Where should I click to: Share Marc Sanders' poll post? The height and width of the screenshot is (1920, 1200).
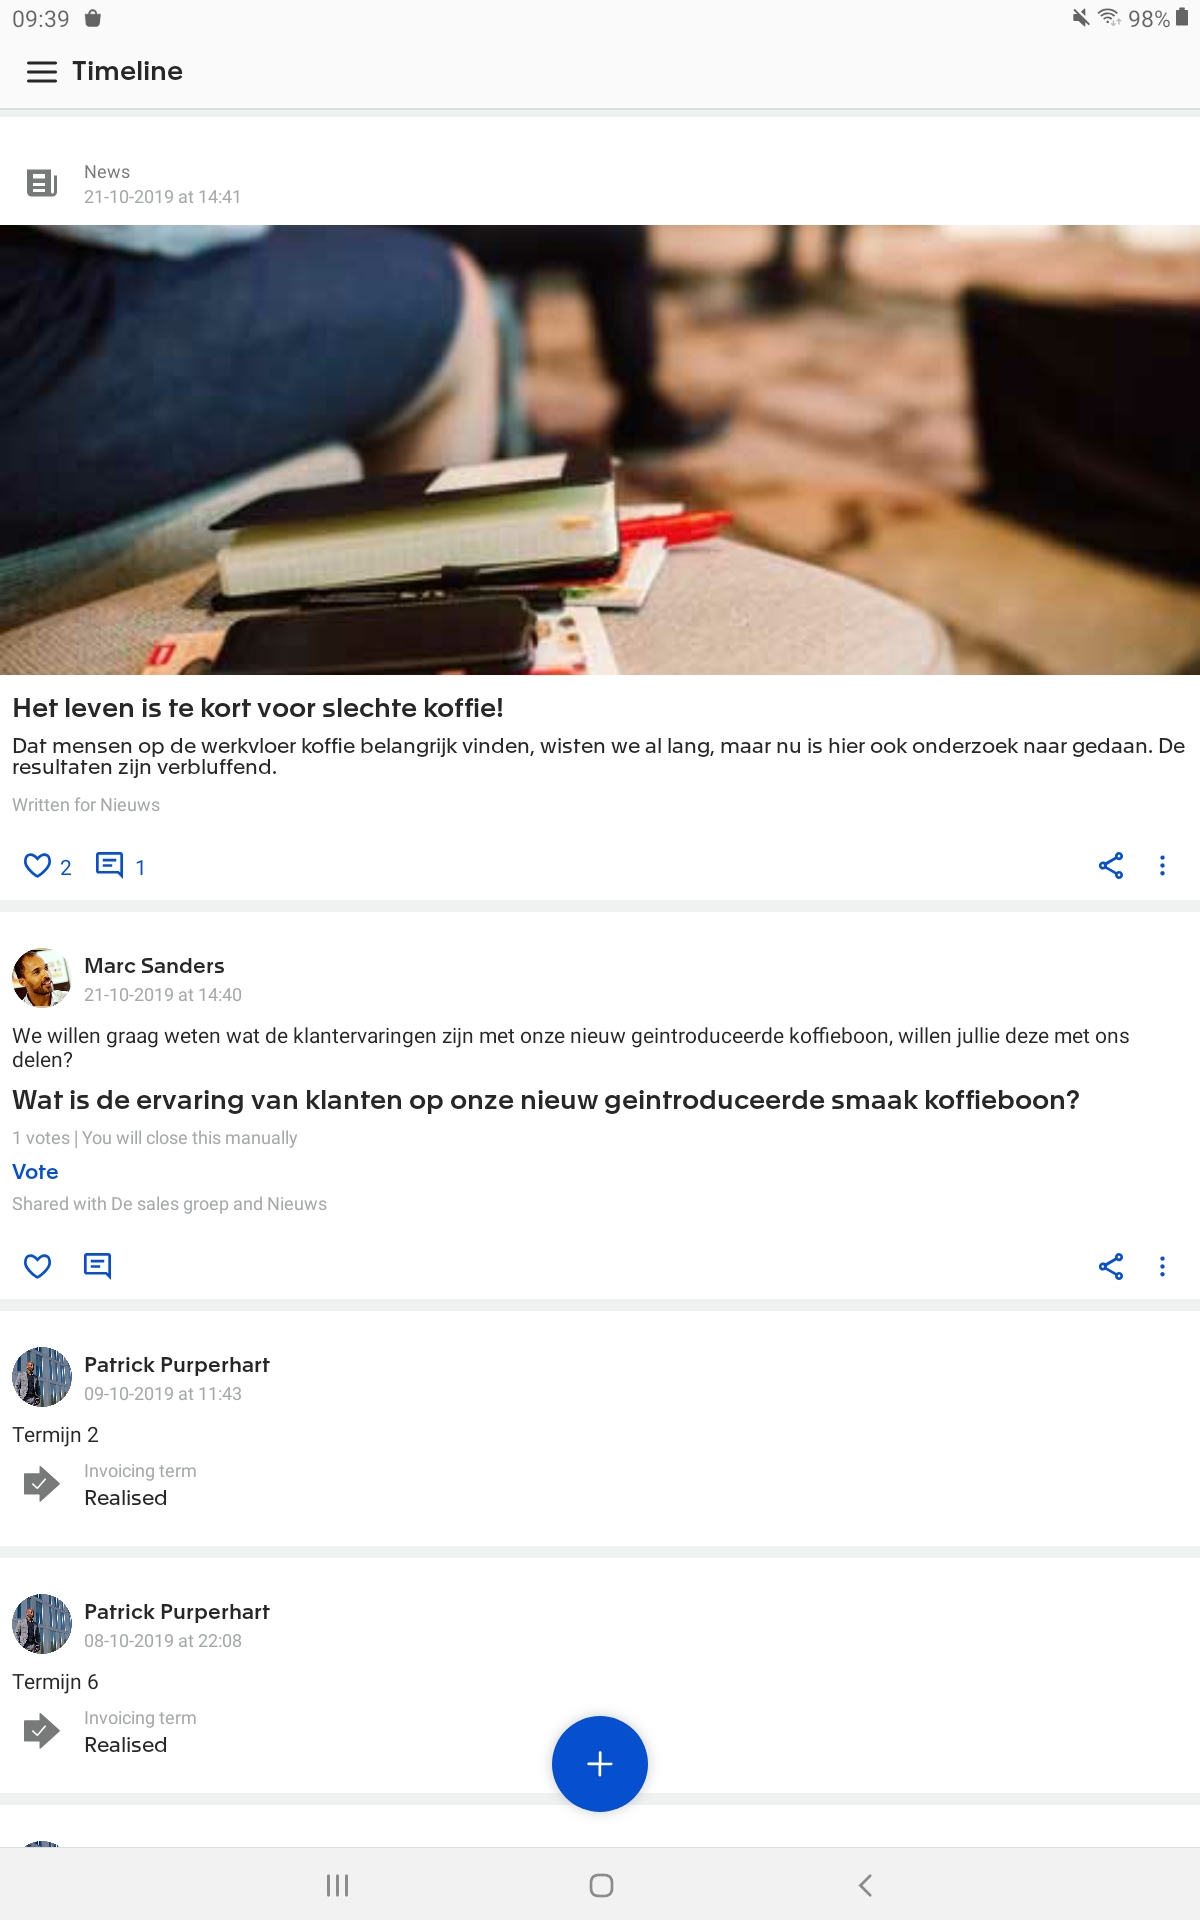[1111, 1267]
